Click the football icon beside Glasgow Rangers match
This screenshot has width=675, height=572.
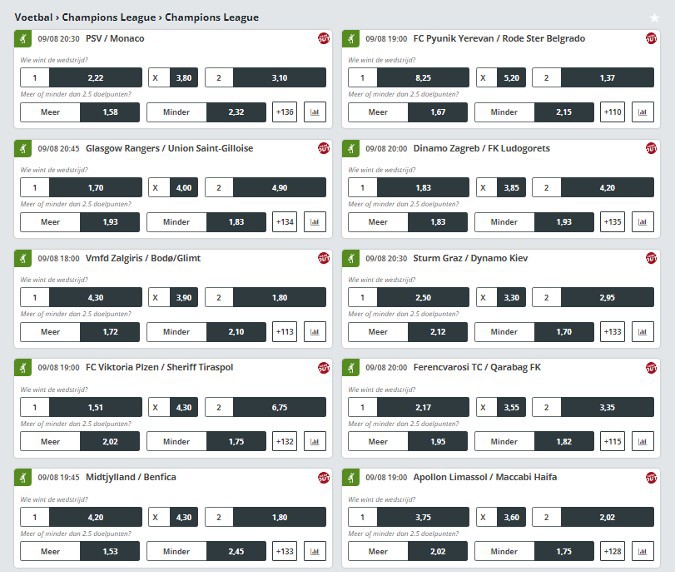24,148
